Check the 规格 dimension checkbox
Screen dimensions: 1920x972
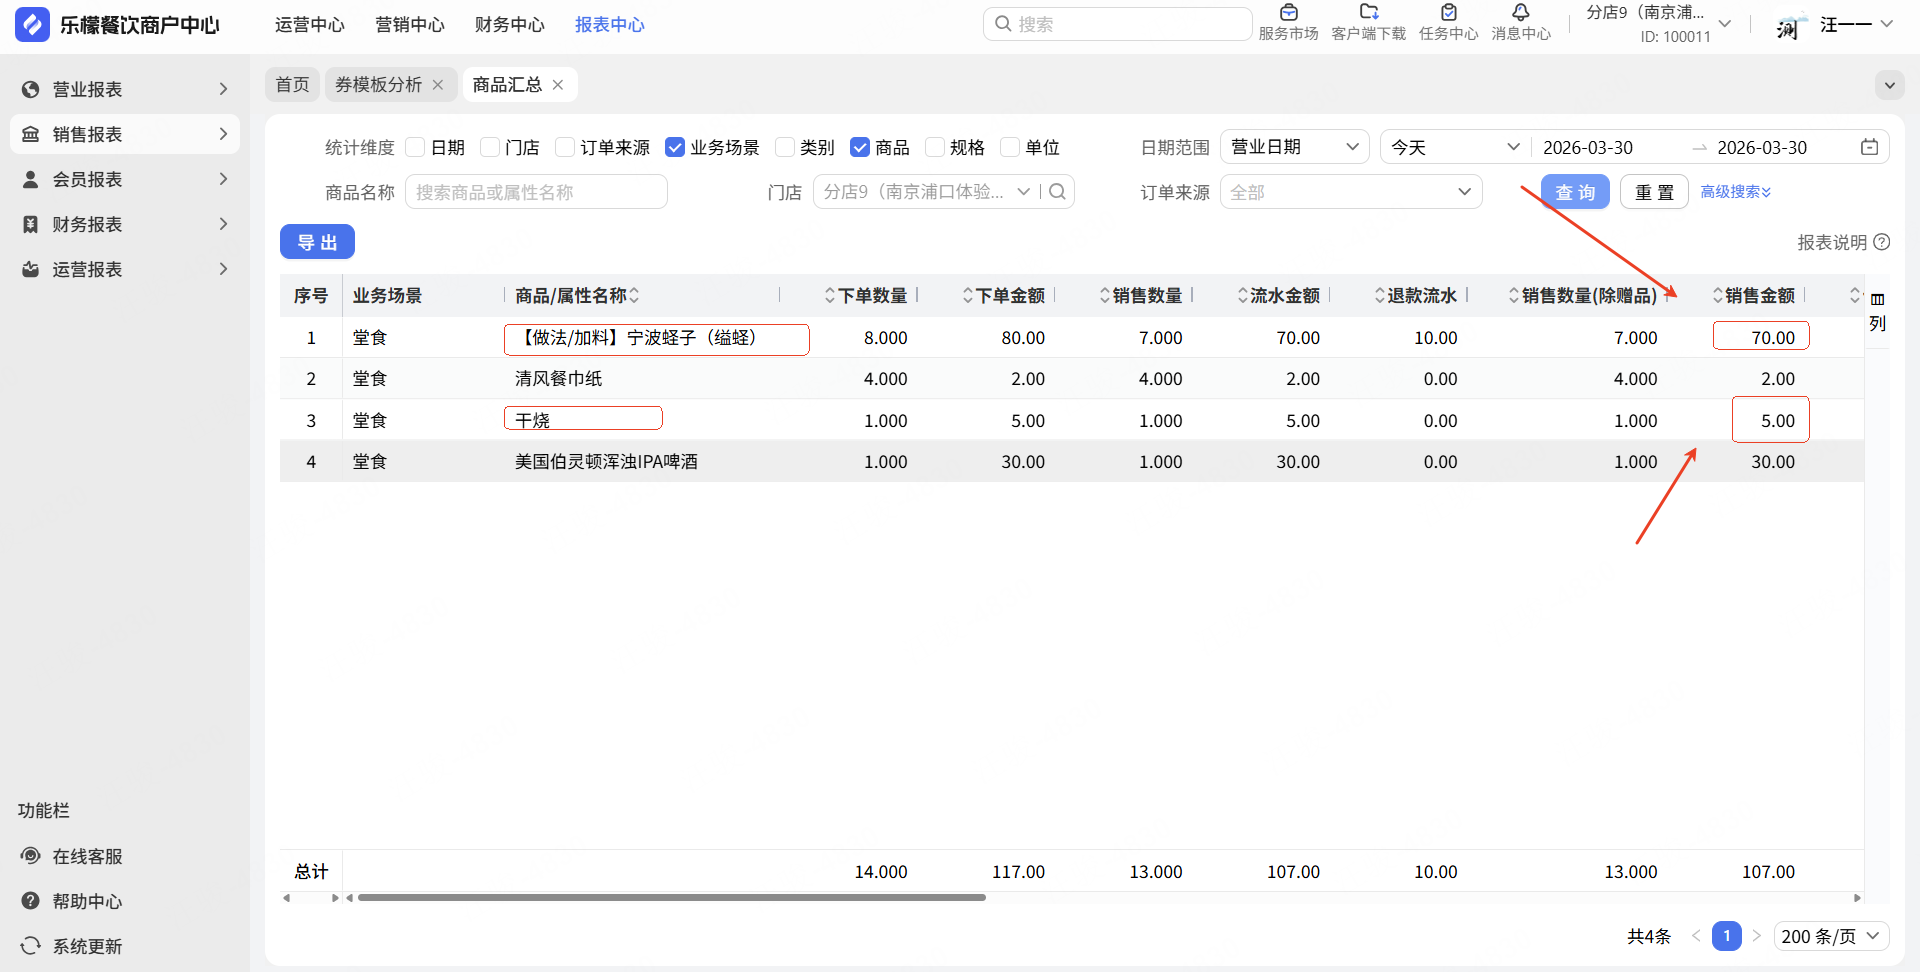click(935, 147)
